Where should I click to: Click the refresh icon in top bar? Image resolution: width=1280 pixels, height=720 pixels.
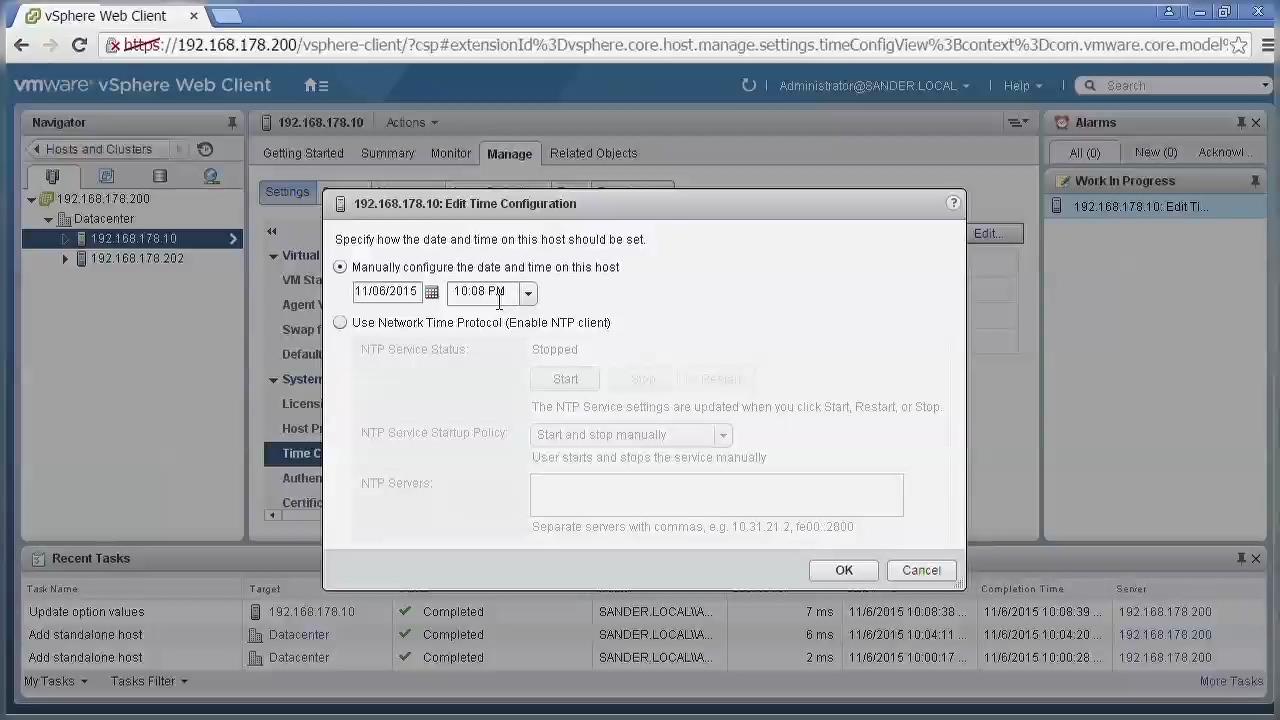click(748, 85)
